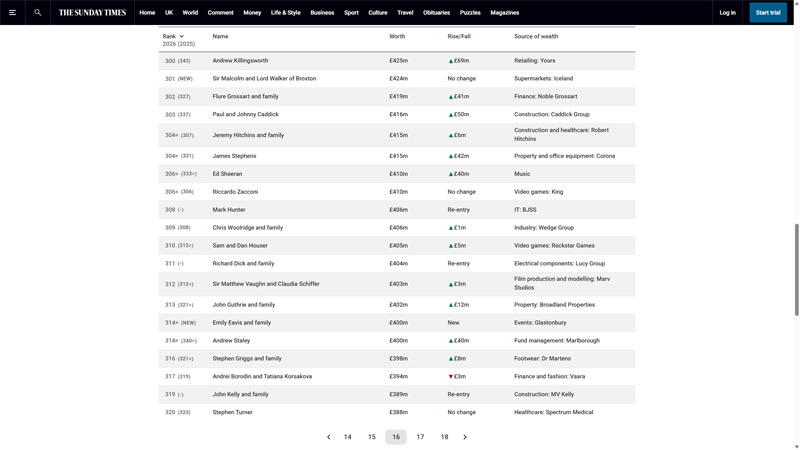The image size is (800, 450).
Task: Open the Travel section
Action: point(405,12)
